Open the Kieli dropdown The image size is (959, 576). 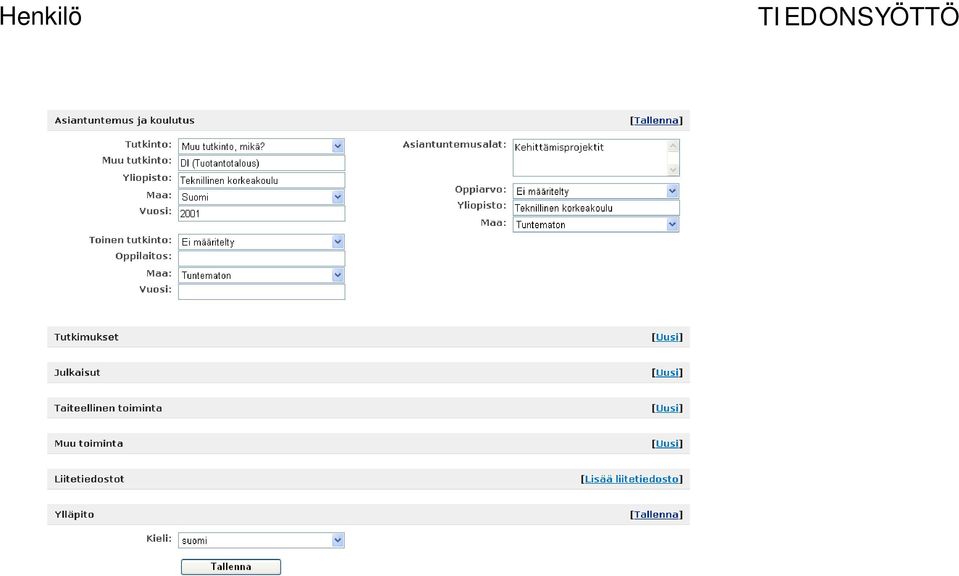261,541
